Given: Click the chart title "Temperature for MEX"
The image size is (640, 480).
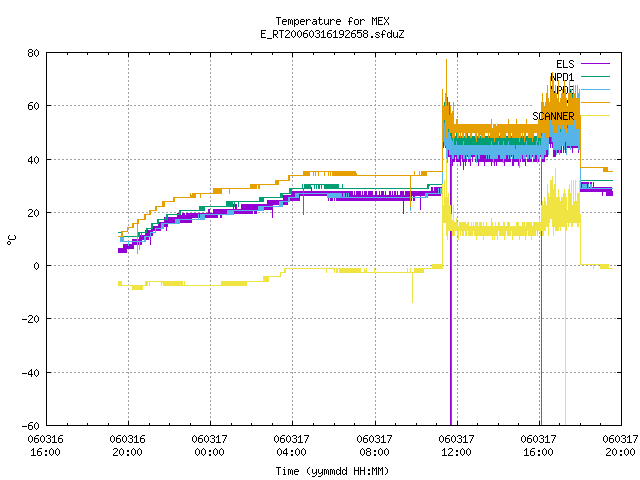Looking at the screenshot, I should point(332,21).
